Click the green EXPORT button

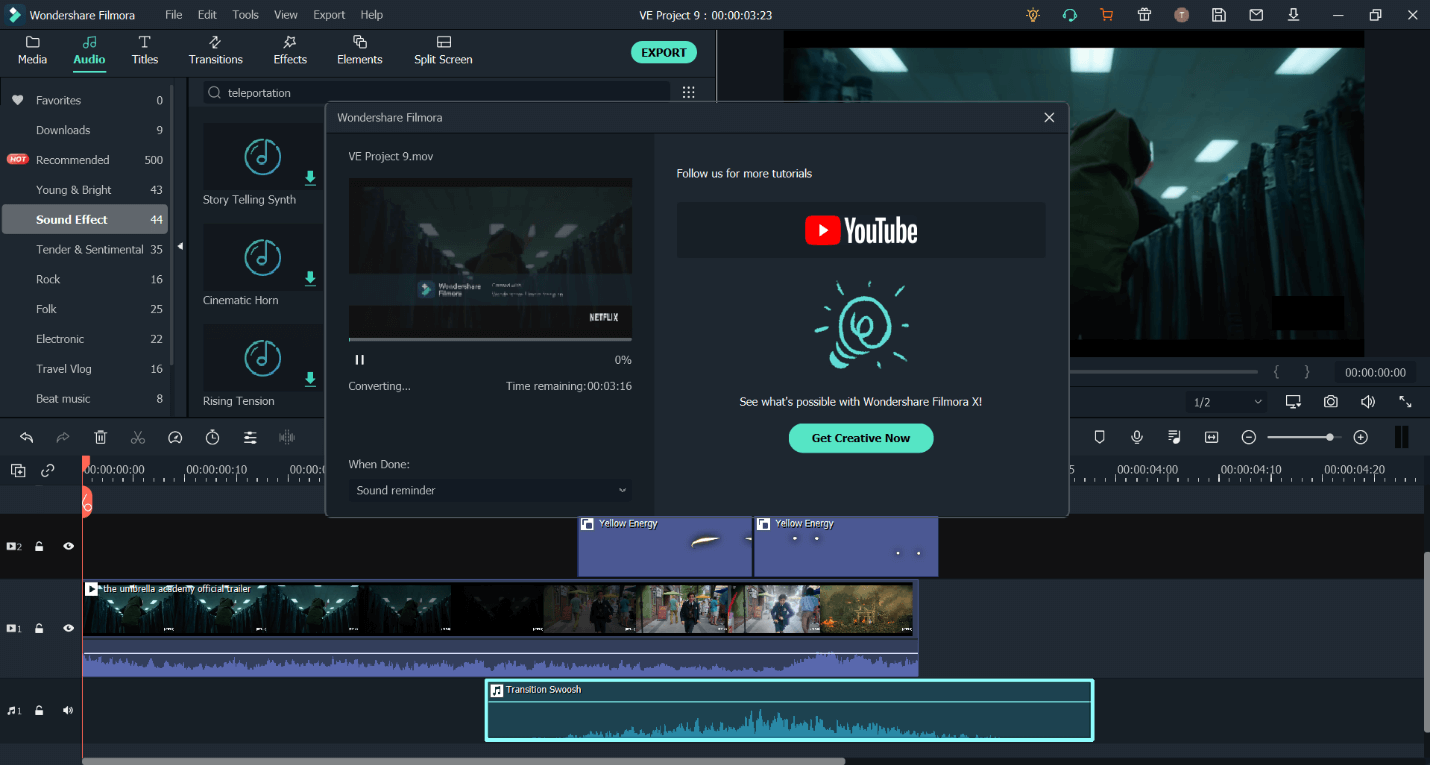tap(664, 53)
